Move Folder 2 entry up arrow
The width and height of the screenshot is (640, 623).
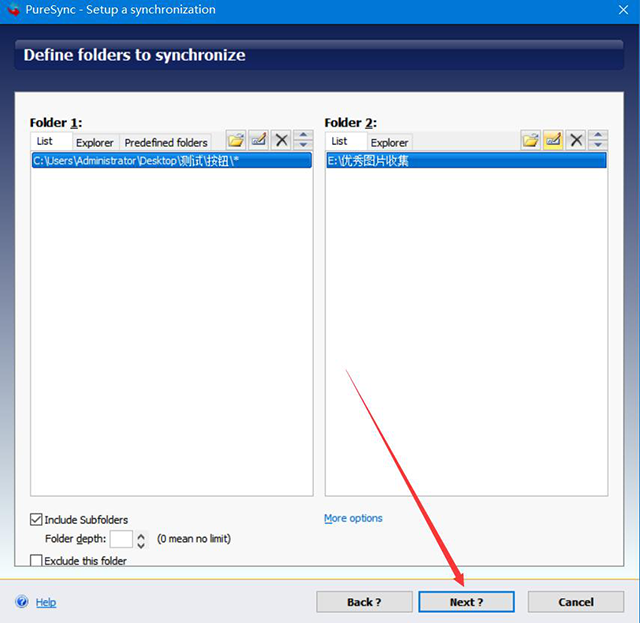[x=598, y=135]
